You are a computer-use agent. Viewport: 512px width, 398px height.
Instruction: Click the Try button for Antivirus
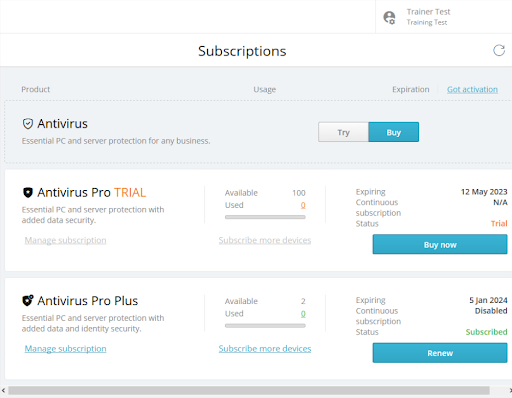pyautogui.click(x=343, y=132)
